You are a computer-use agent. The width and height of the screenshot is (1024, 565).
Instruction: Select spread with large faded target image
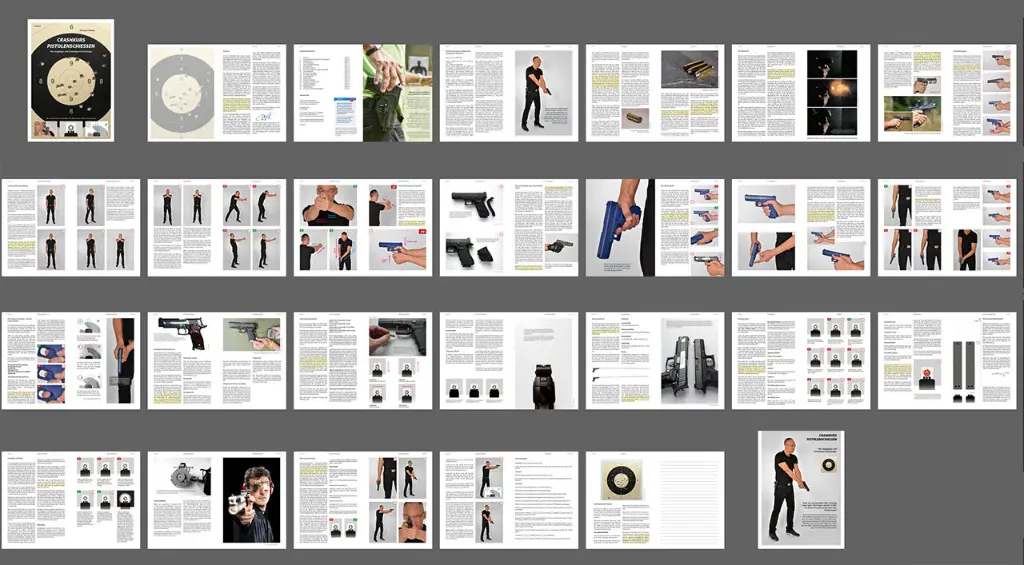tap(217, 93)
